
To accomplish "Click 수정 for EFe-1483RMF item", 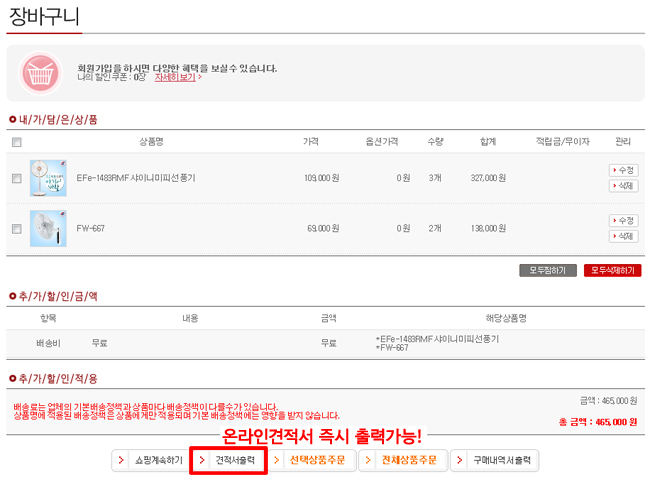I will [x=623, y=170].
